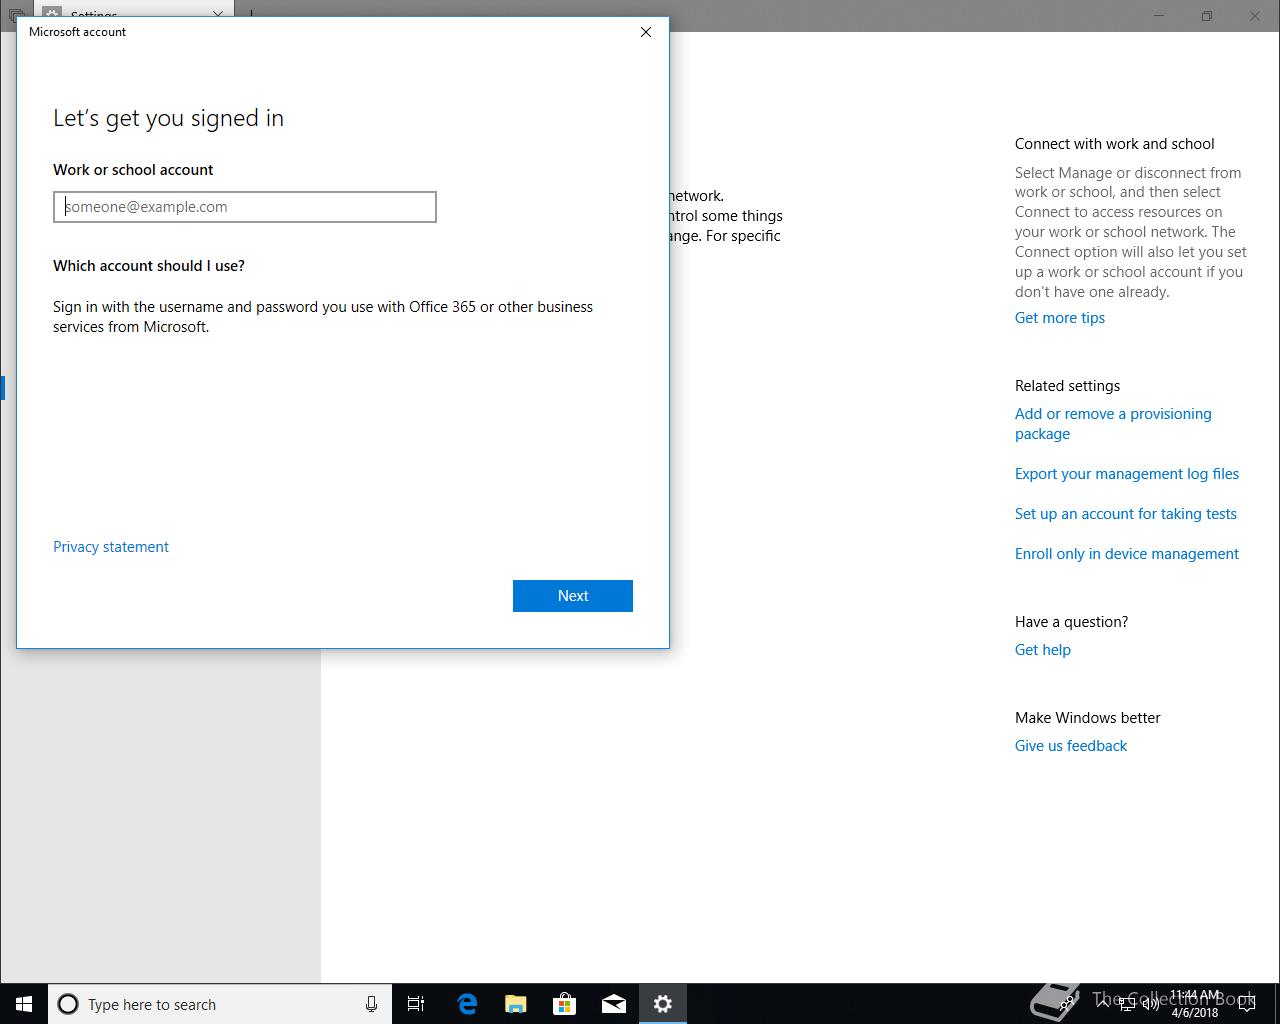
Task: Minimize the Settings window
Action: pyautogui.click(x=1160, y=16)
